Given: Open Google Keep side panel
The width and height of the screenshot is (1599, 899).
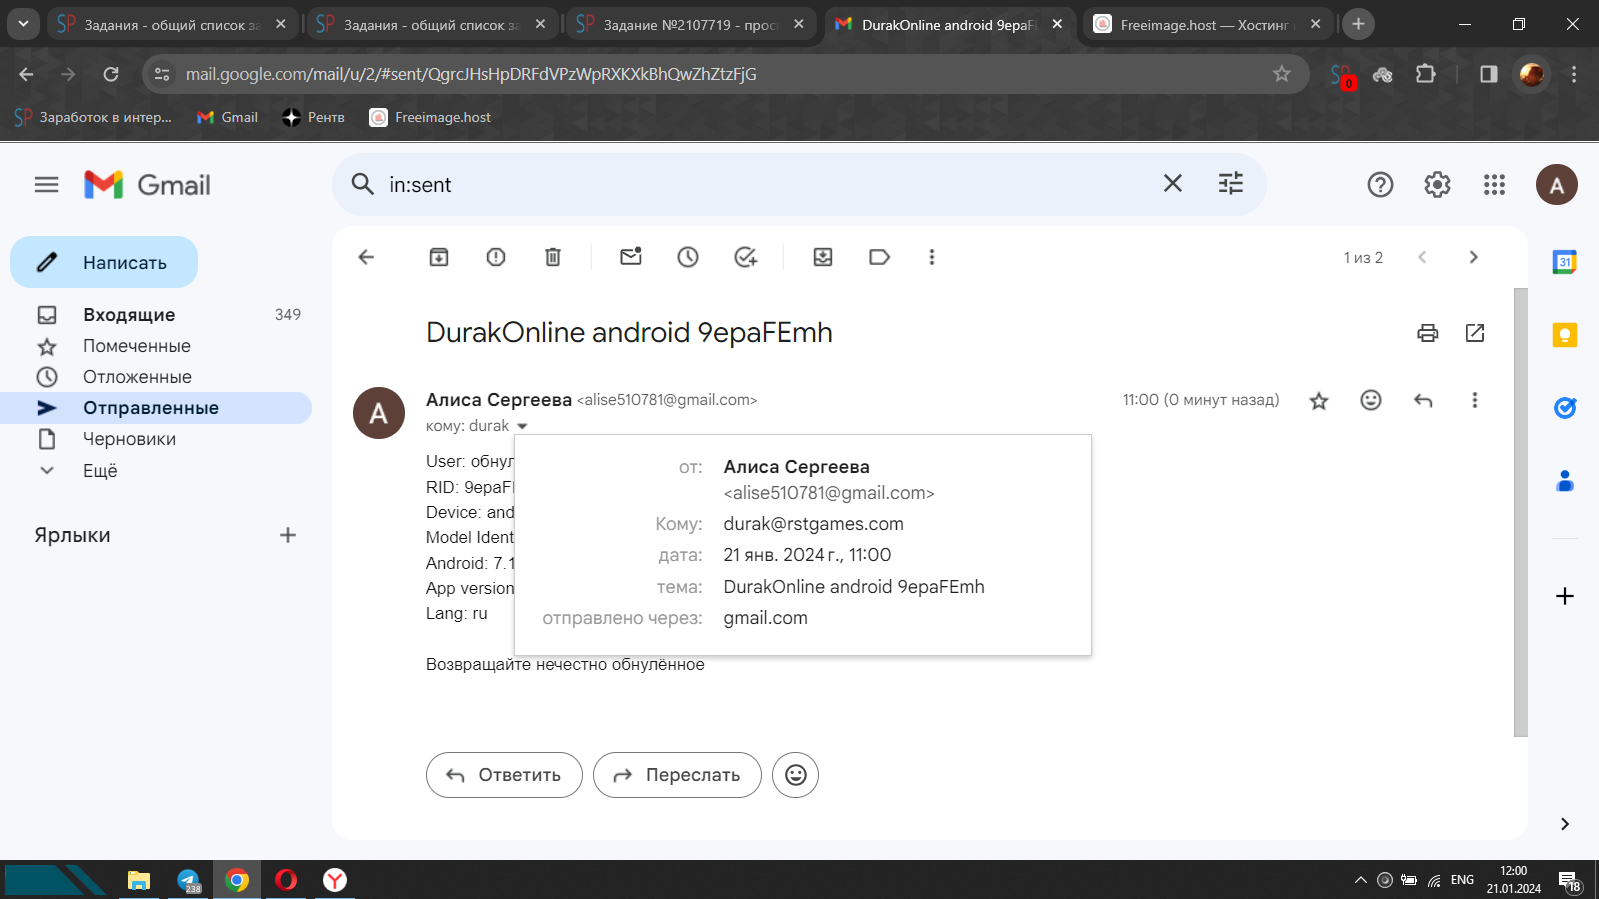Looking at the screenshot, I should click(1565, 335).
